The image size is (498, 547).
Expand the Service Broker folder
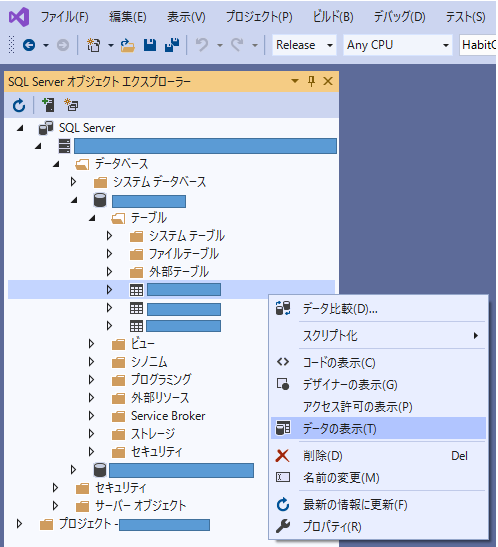coord(91,416)
